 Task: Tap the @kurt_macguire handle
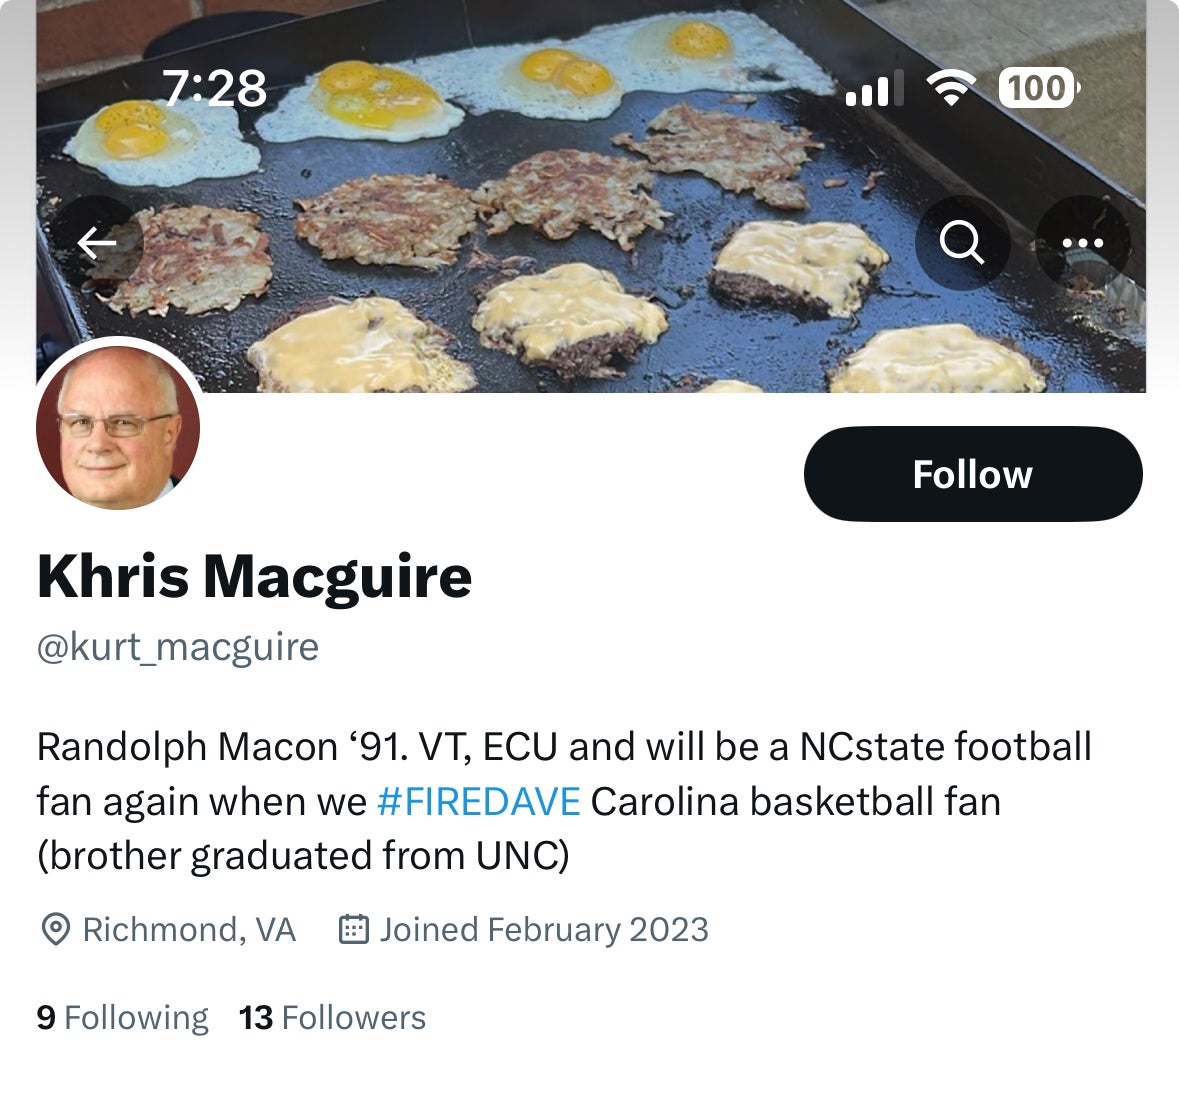click(178, 647)
